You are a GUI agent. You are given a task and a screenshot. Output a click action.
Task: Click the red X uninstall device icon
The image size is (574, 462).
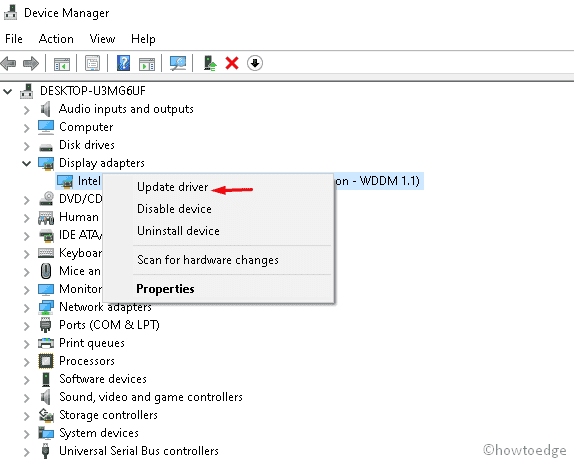point(232,63)
